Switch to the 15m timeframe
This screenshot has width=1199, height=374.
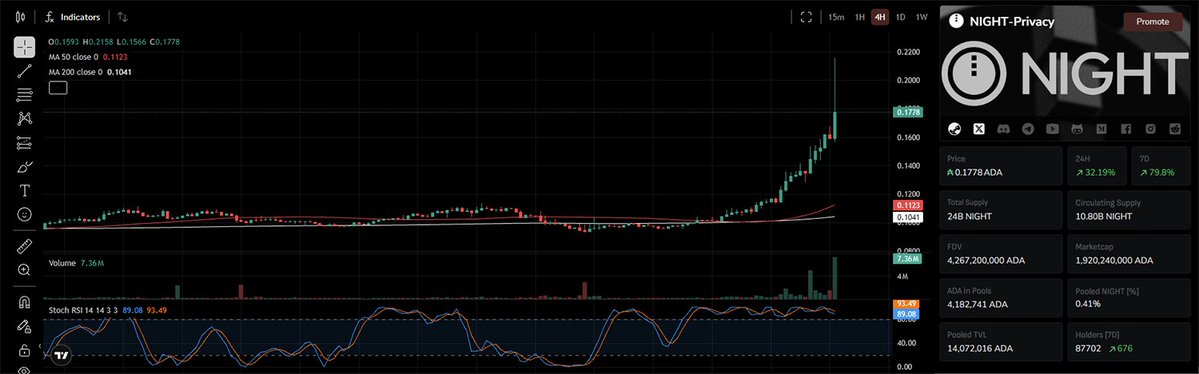836,17
